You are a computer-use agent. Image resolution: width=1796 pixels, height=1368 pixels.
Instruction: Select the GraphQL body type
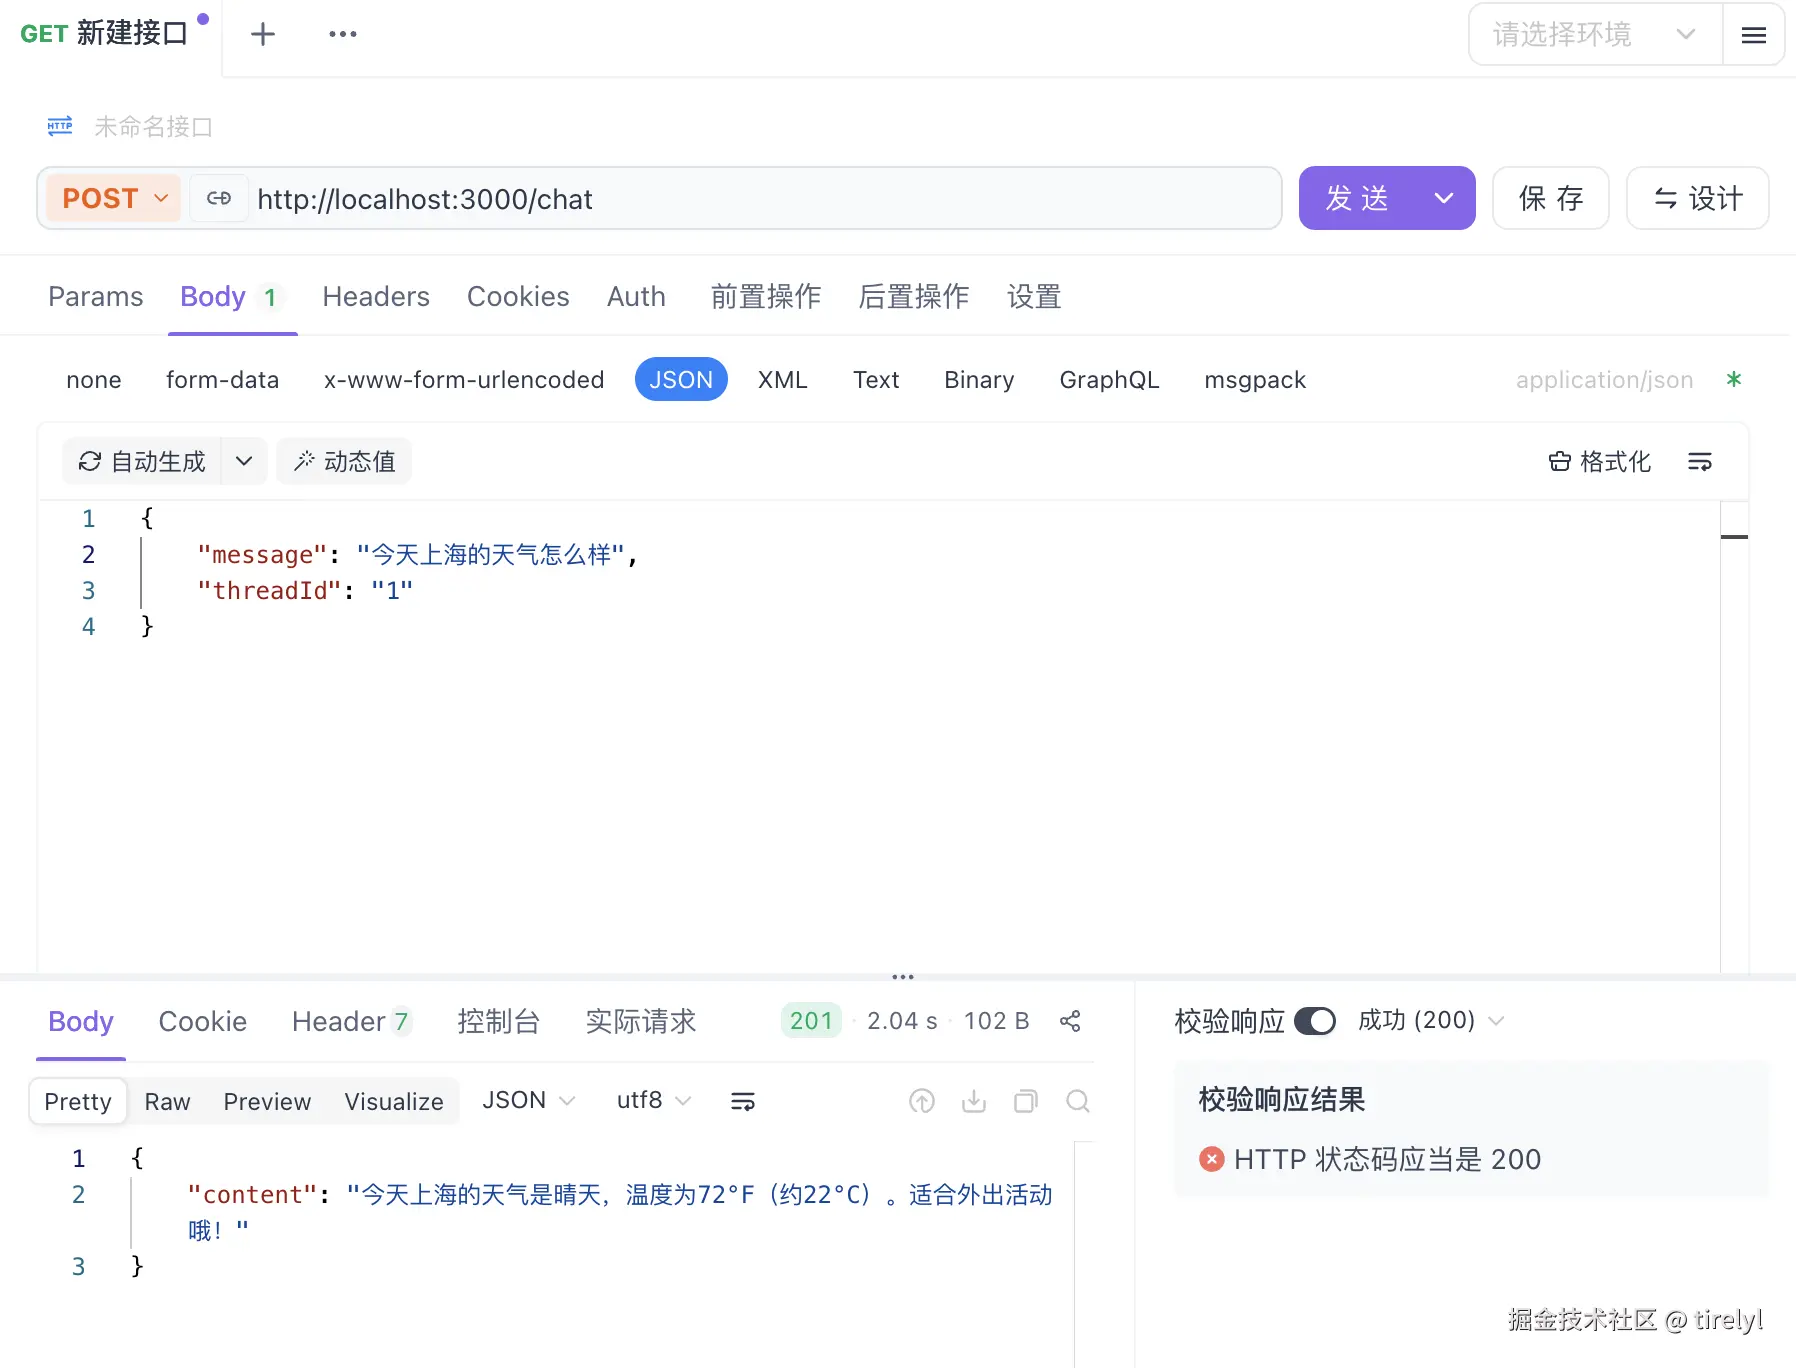[x=1109, y=380]
